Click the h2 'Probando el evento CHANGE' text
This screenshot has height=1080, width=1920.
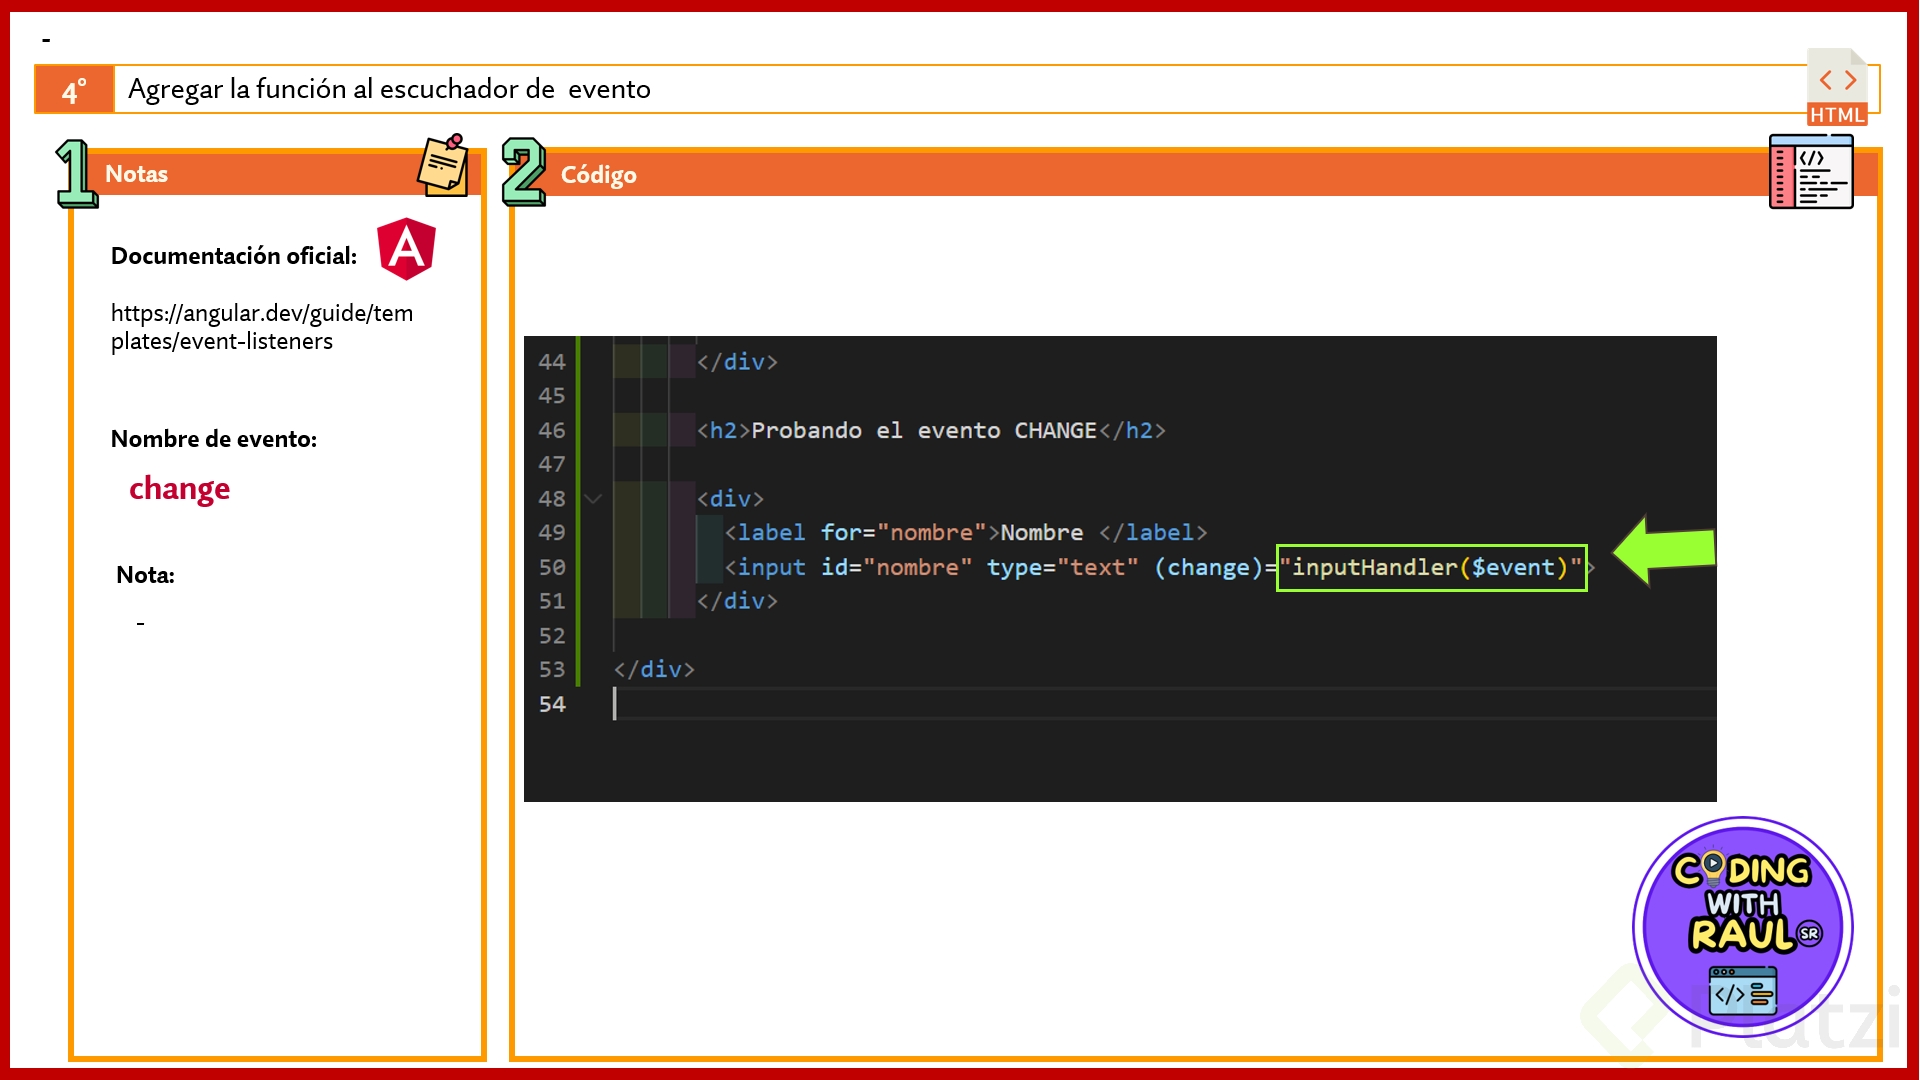coord(923,430)
